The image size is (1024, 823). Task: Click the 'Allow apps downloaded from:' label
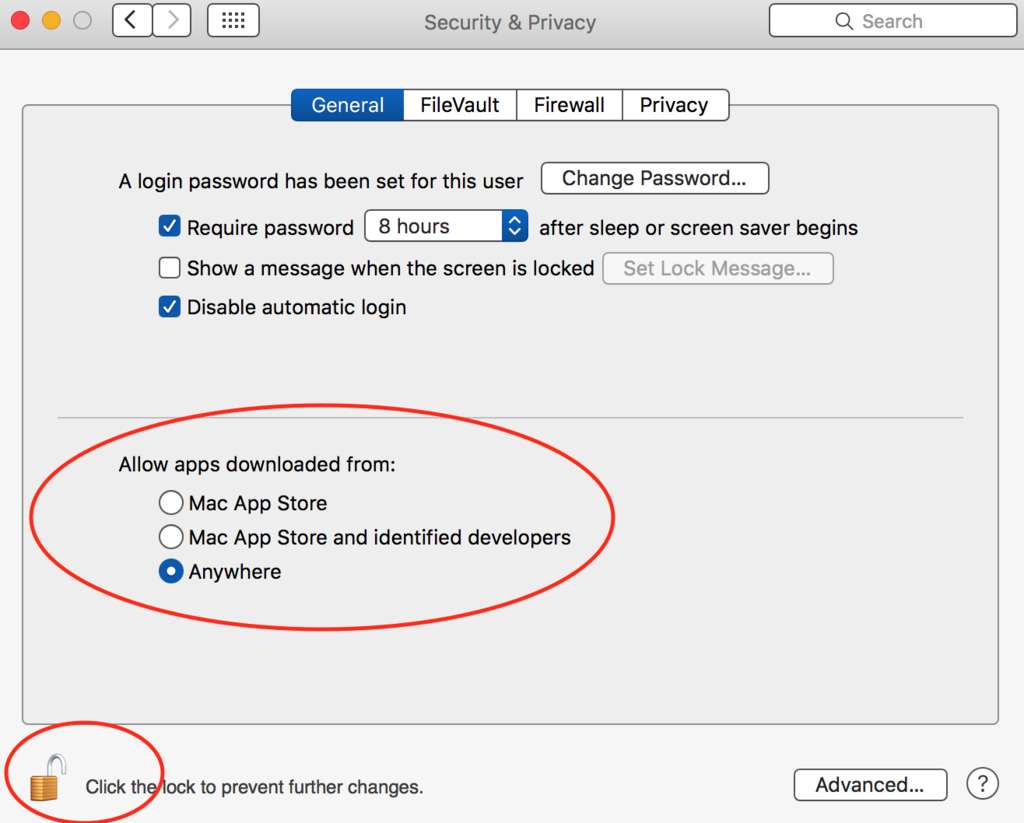coord(257,464)
